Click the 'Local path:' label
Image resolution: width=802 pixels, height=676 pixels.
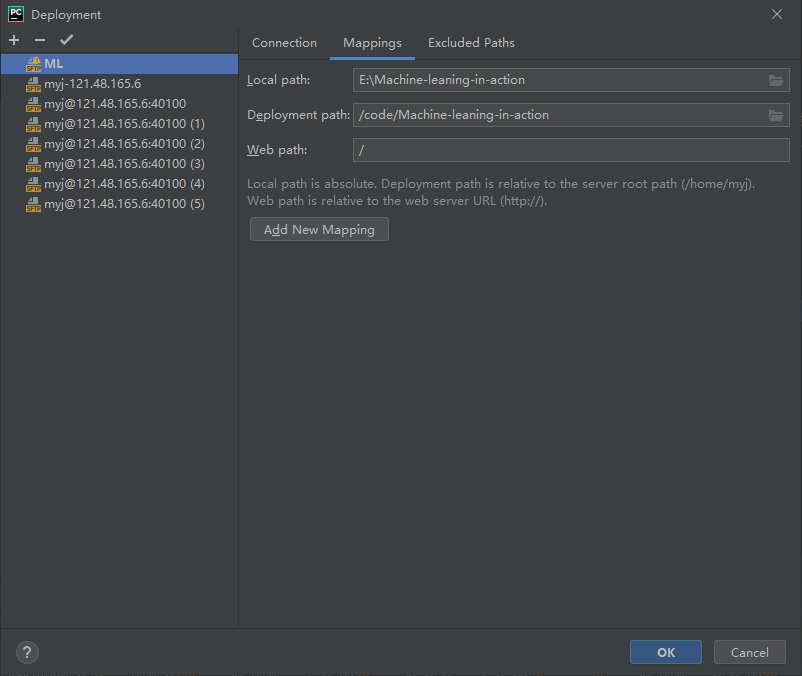(279, 80)
